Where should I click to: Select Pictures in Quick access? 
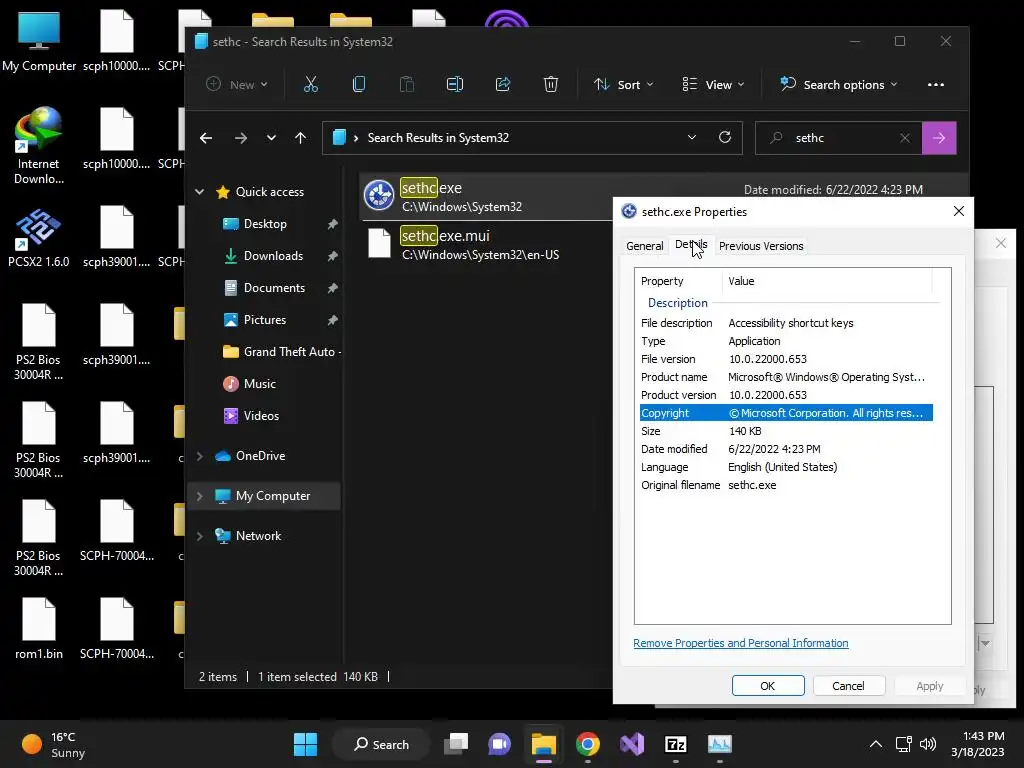point(264,320)
